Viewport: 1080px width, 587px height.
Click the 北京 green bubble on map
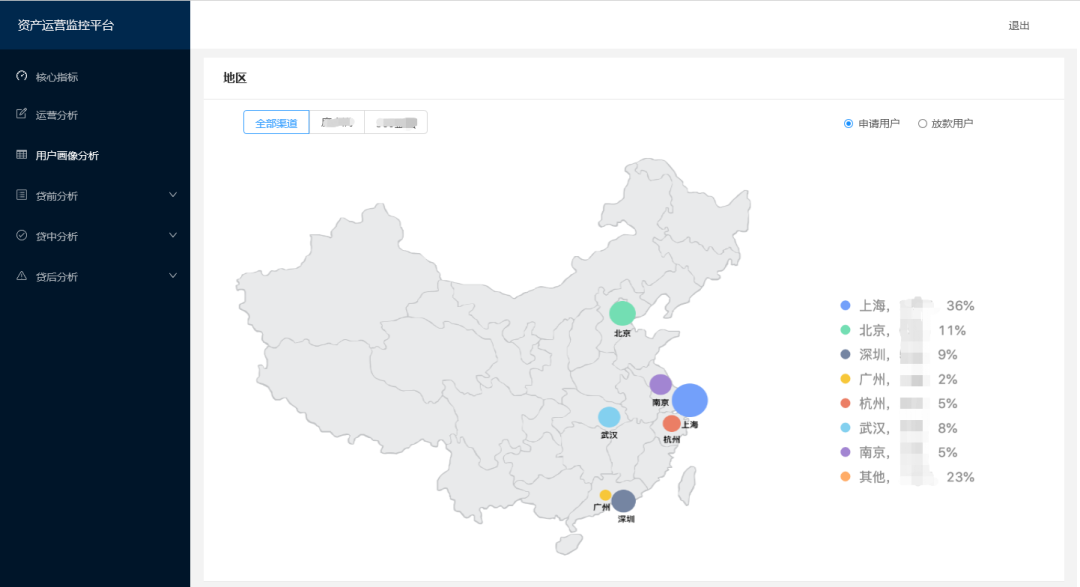[622, 313]
